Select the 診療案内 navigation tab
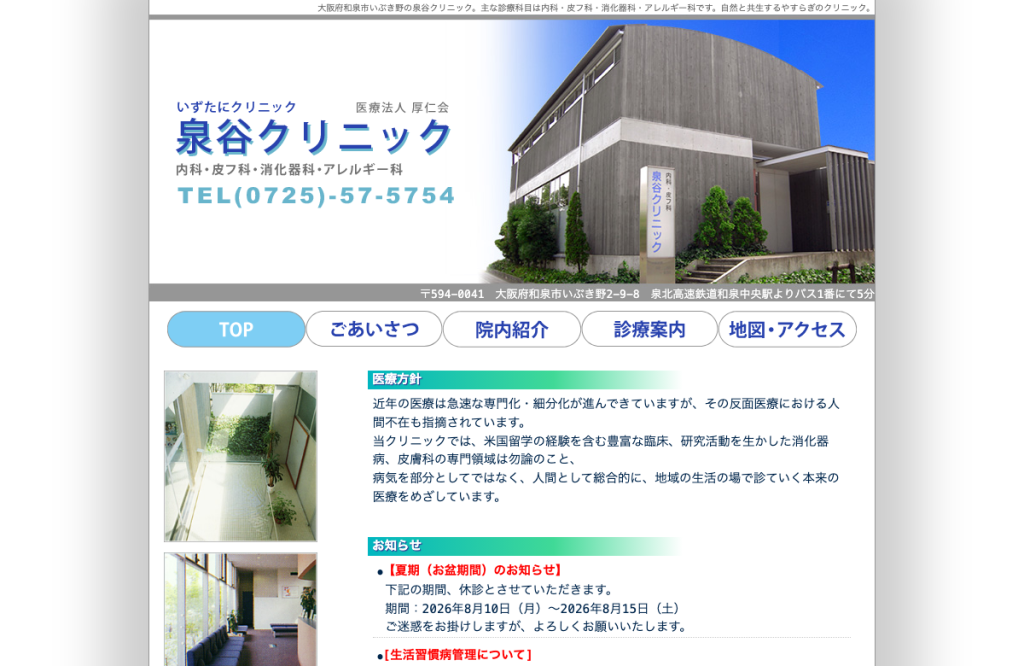 [650, 329]
